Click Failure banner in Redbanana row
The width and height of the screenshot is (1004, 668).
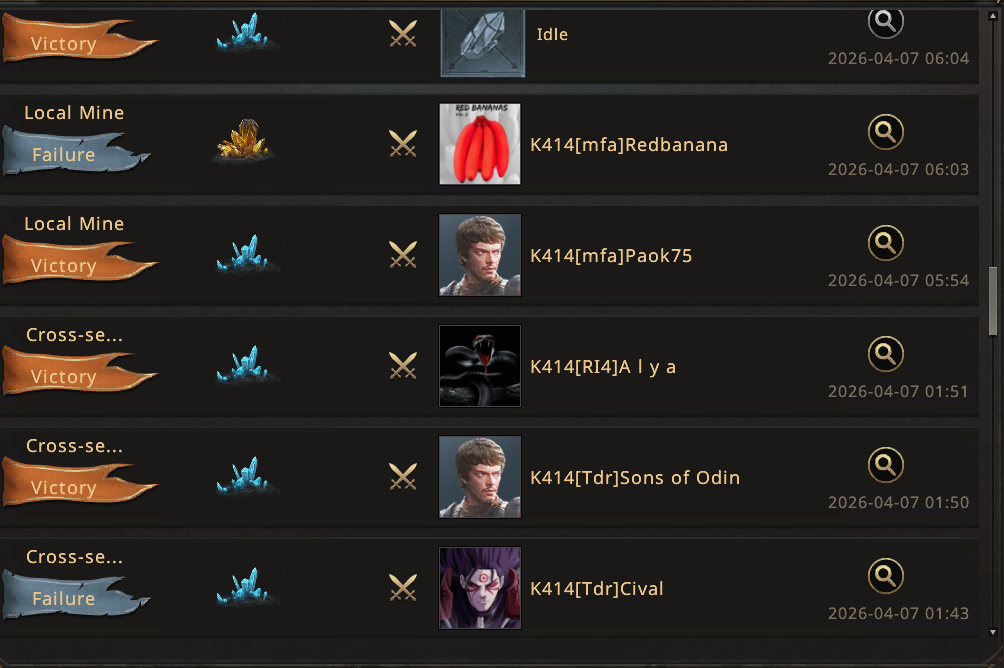76,152
